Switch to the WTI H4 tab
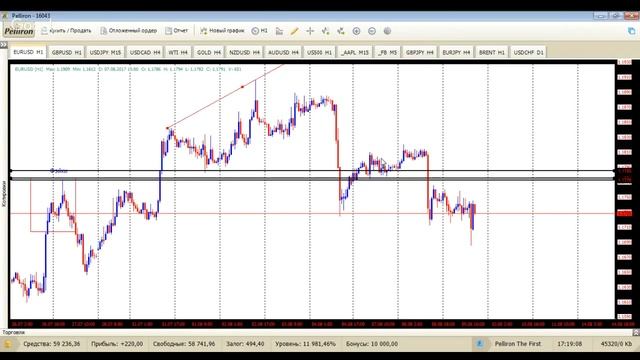The width and height of the screenshot is (640, 360). pyautogui.click(x=178, y=53)
